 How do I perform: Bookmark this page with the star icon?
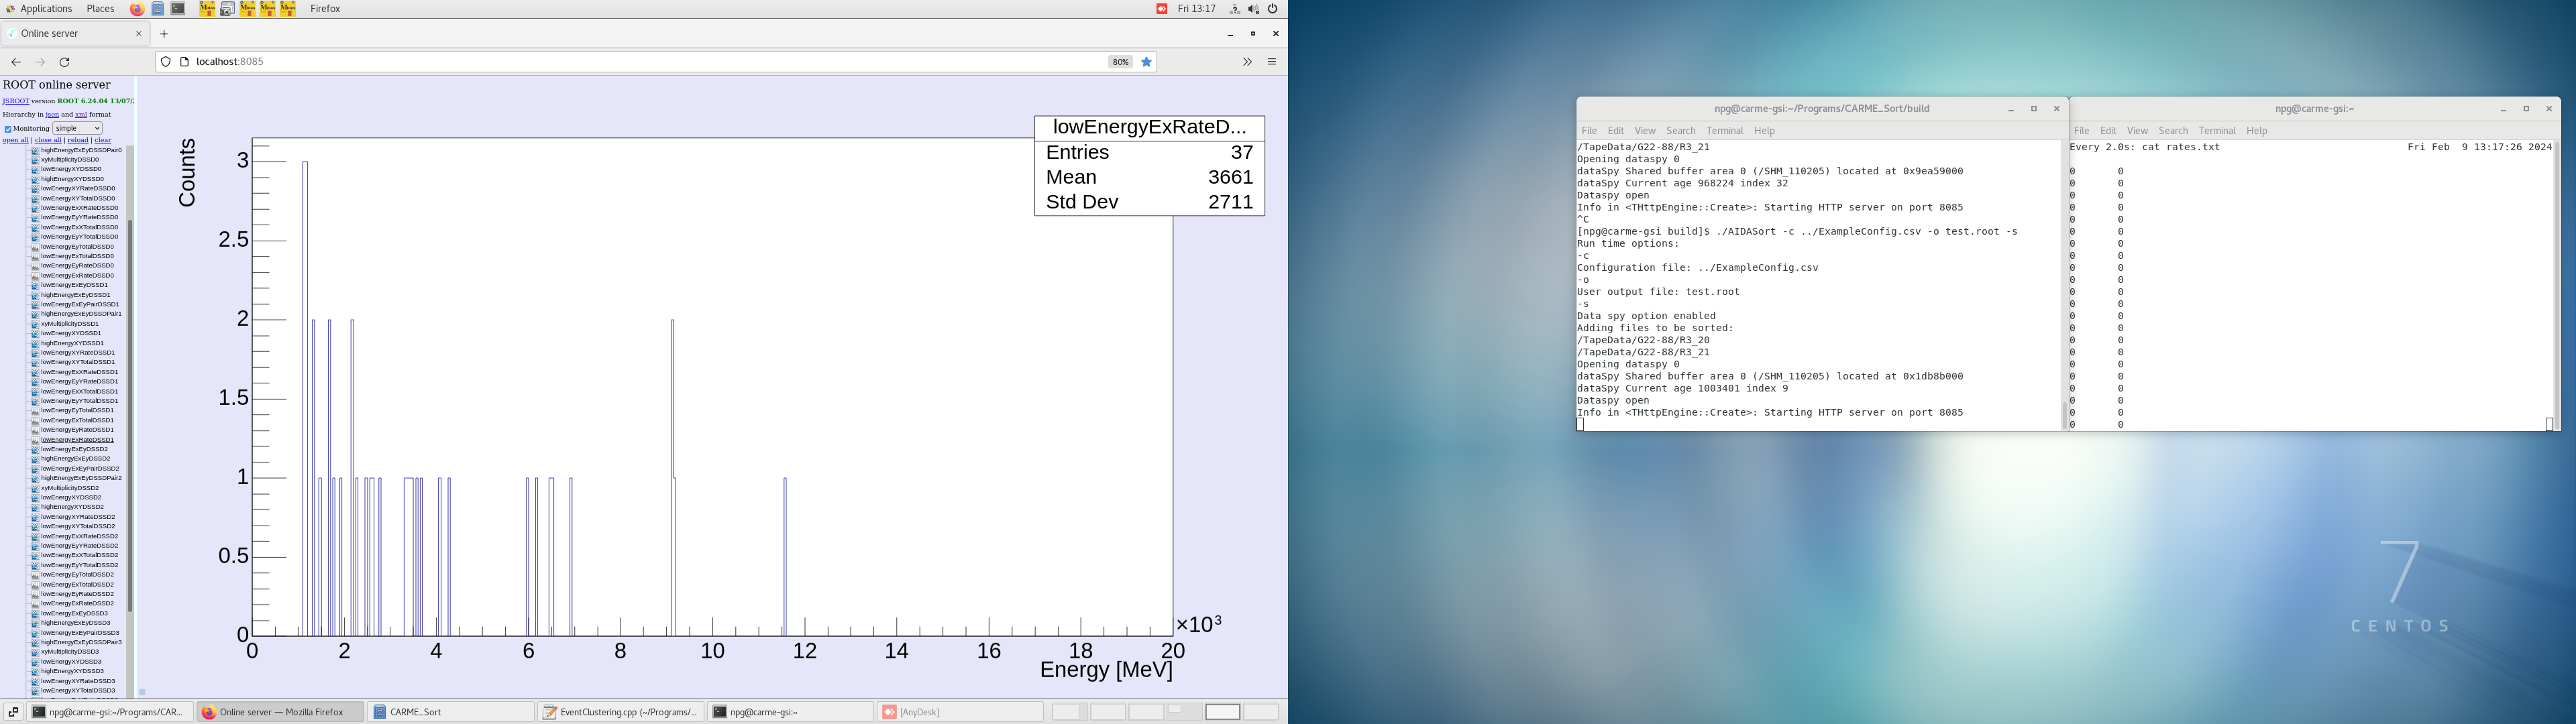point(1147,62)
